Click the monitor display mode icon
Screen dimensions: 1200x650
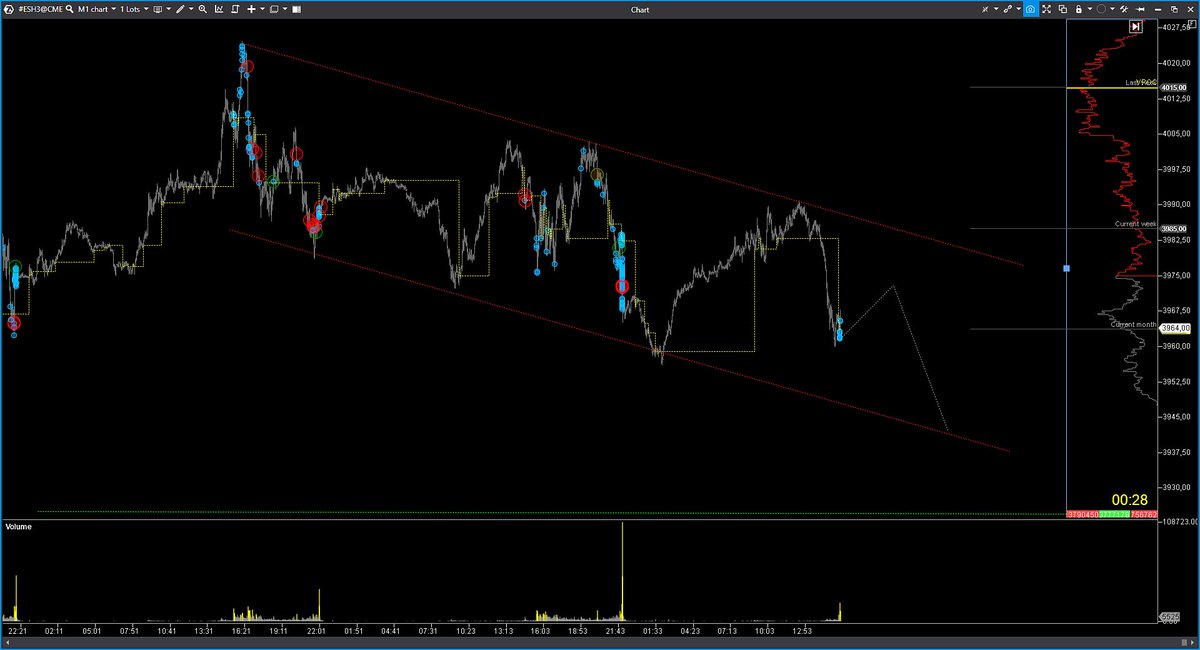[158, 9]
